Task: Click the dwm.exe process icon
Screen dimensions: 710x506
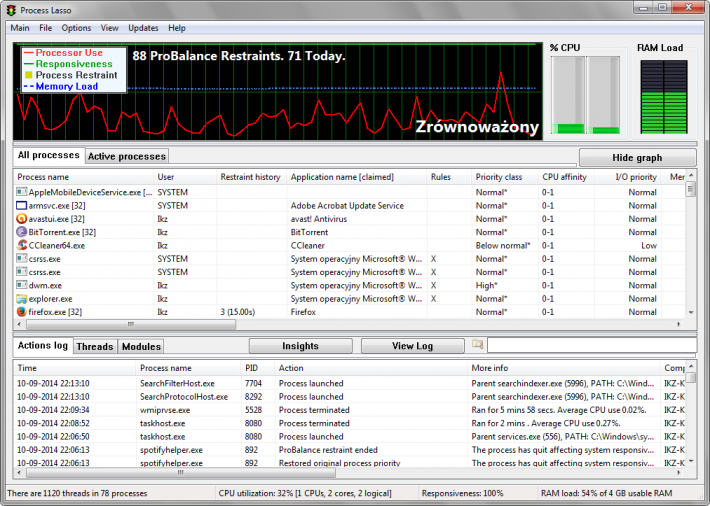Action: click(21, 285)
